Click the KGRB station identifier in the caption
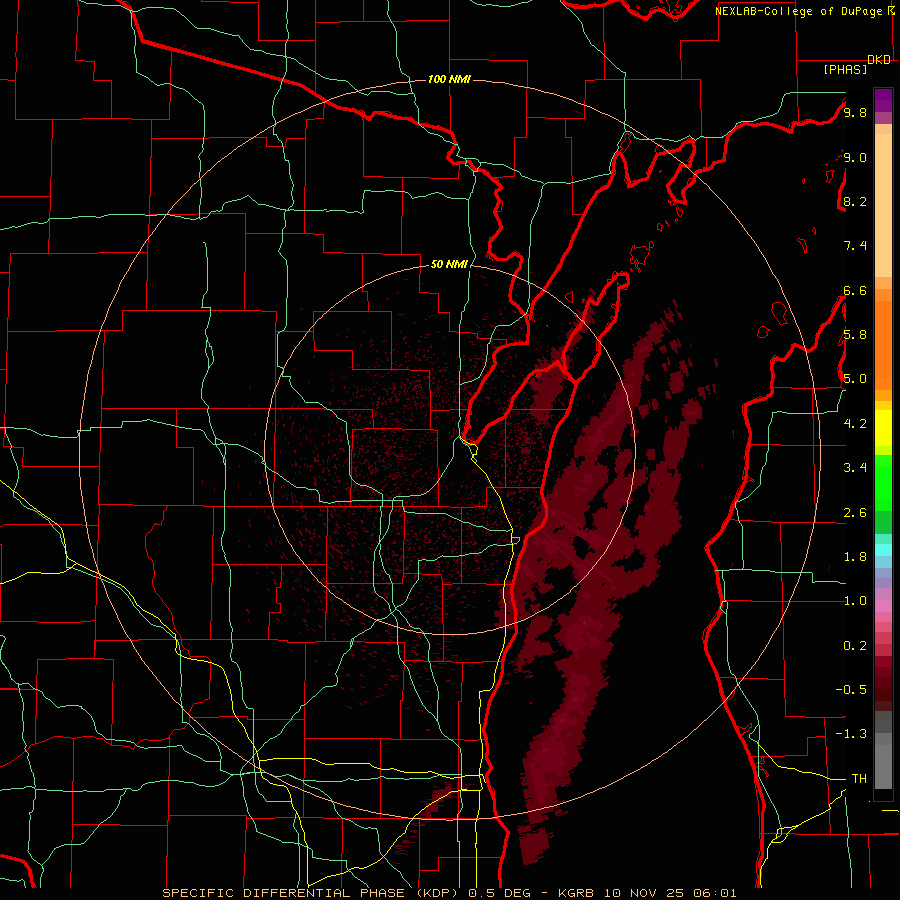900x900 pixels. (x=577, y=893)
